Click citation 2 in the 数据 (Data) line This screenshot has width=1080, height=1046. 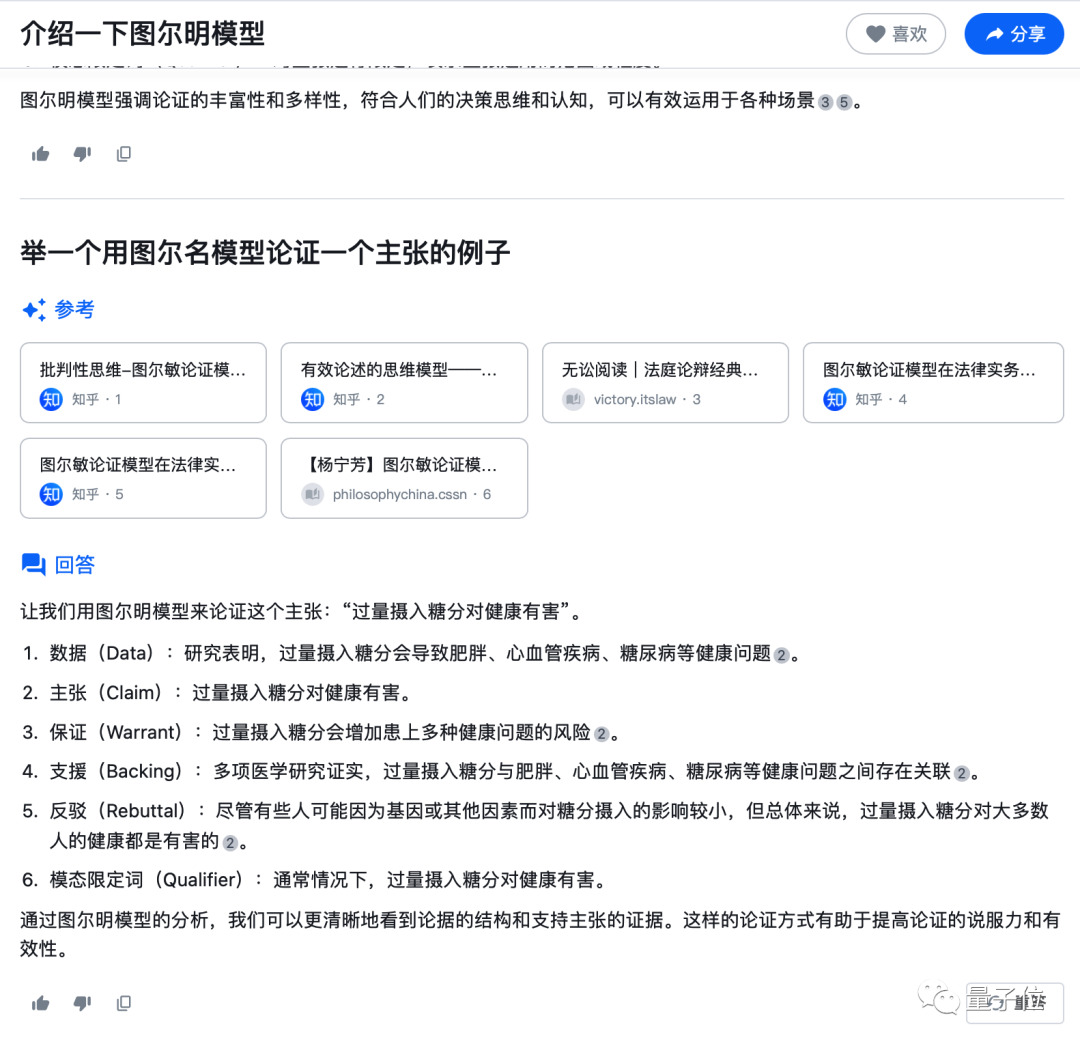pyautogui.click(x=781, y=655)
